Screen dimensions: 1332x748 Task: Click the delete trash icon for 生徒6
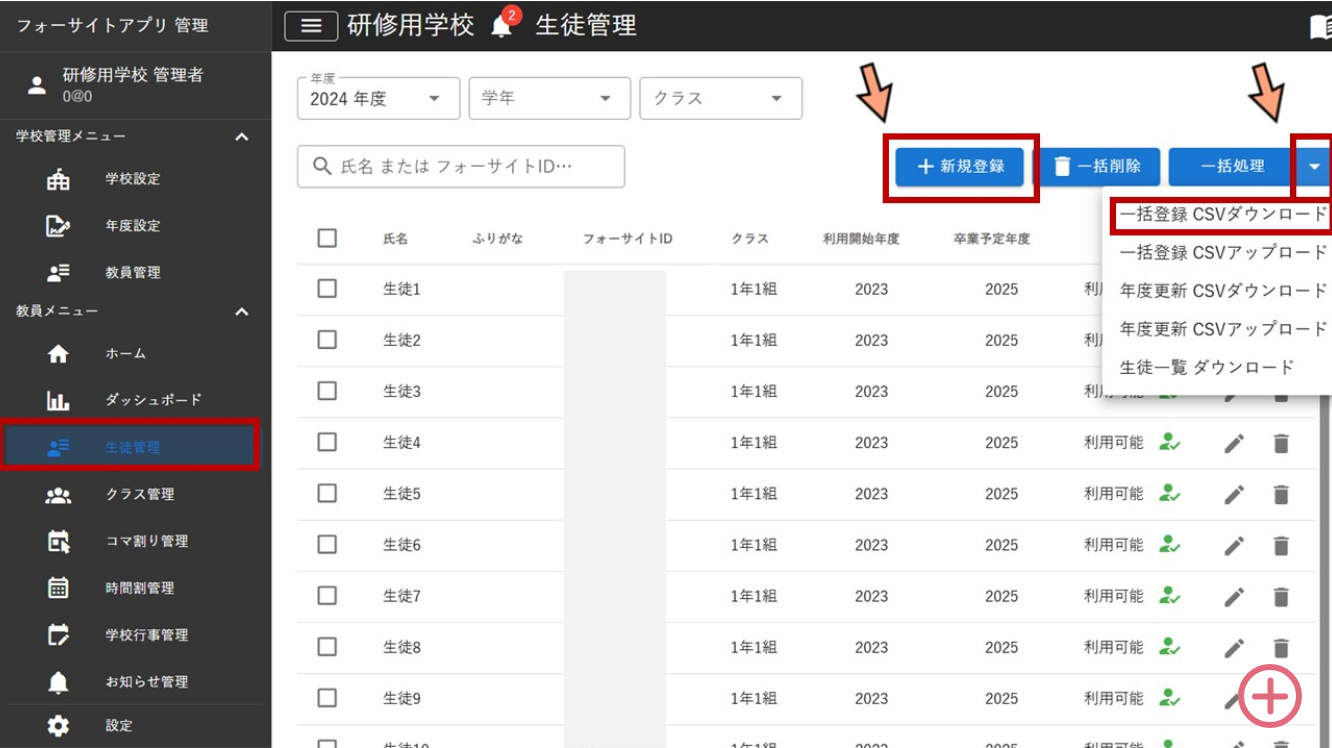[x=1281, y=545]
